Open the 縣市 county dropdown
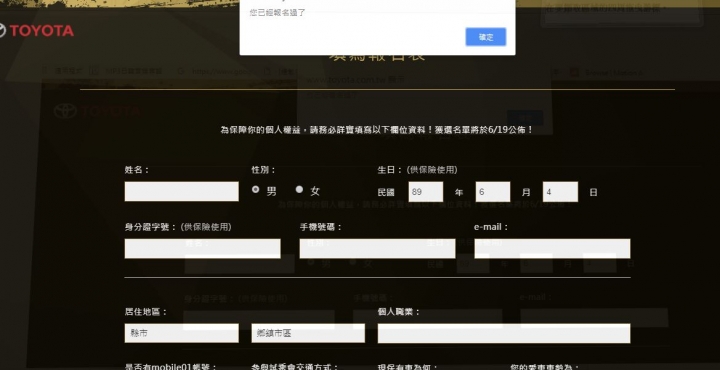Viewport: 720px width, 370px height. point(181,333)
